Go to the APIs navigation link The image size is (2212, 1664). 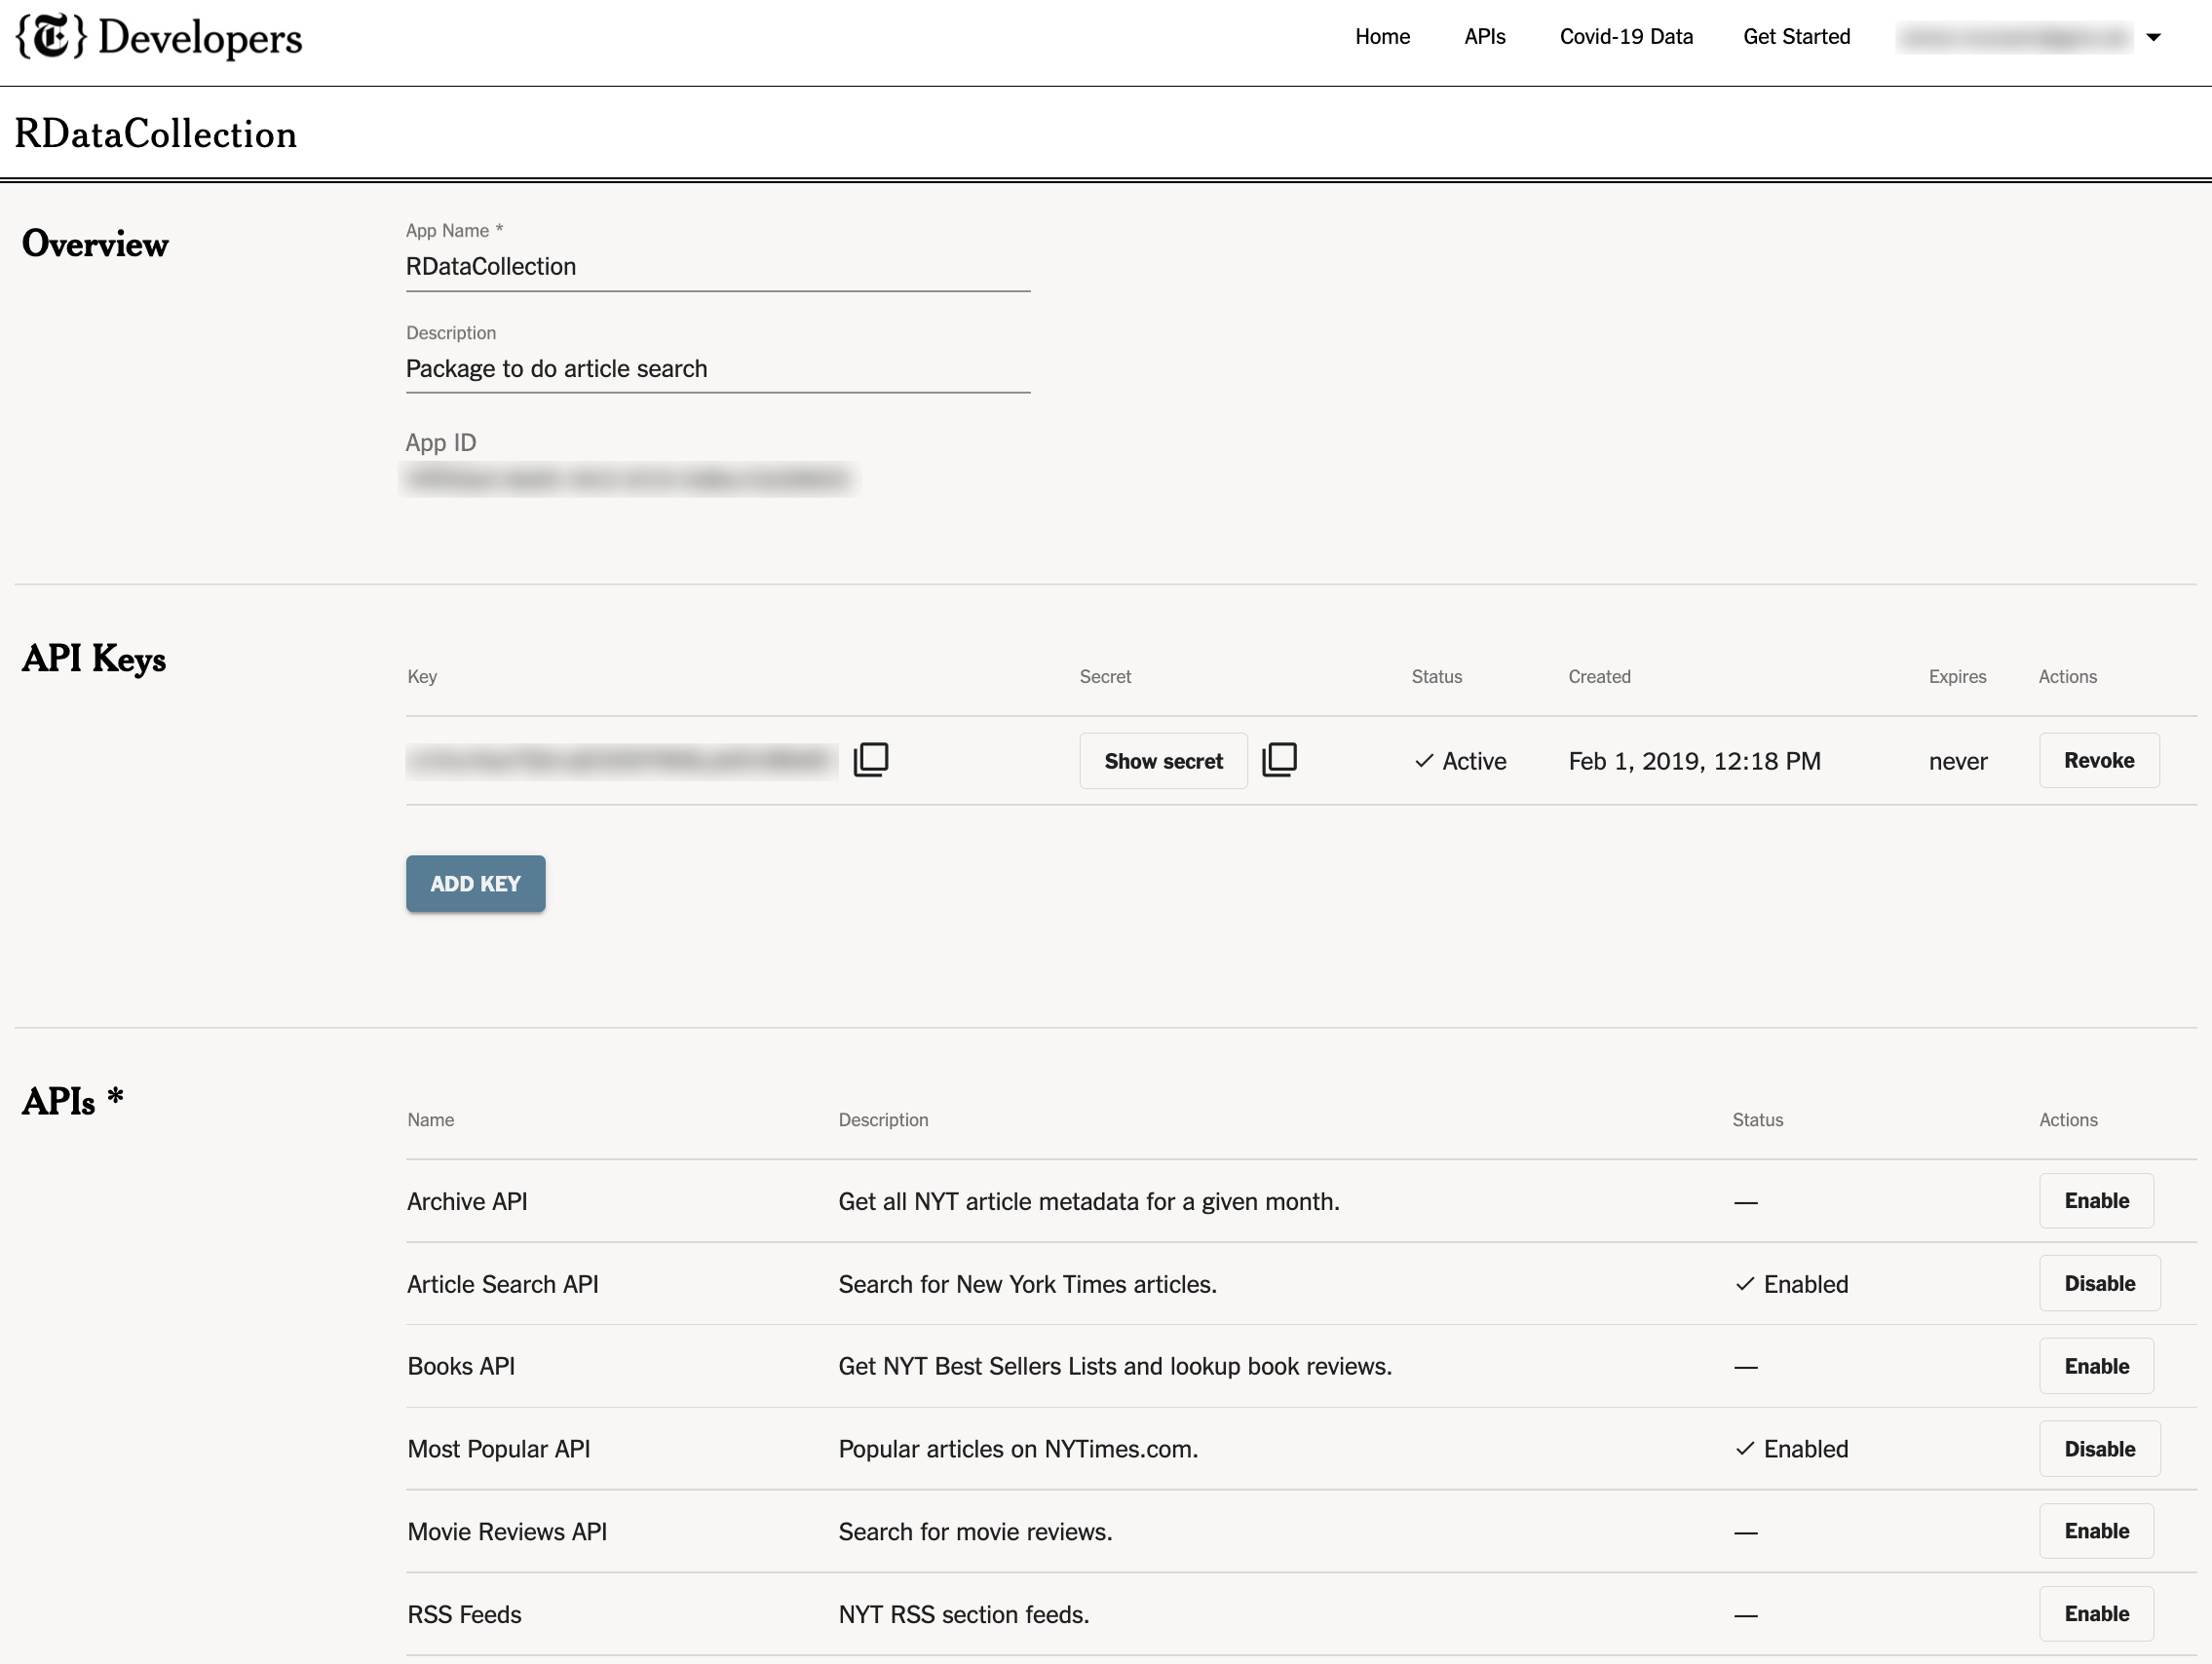pyautogui.click(x=1484, y=37)
